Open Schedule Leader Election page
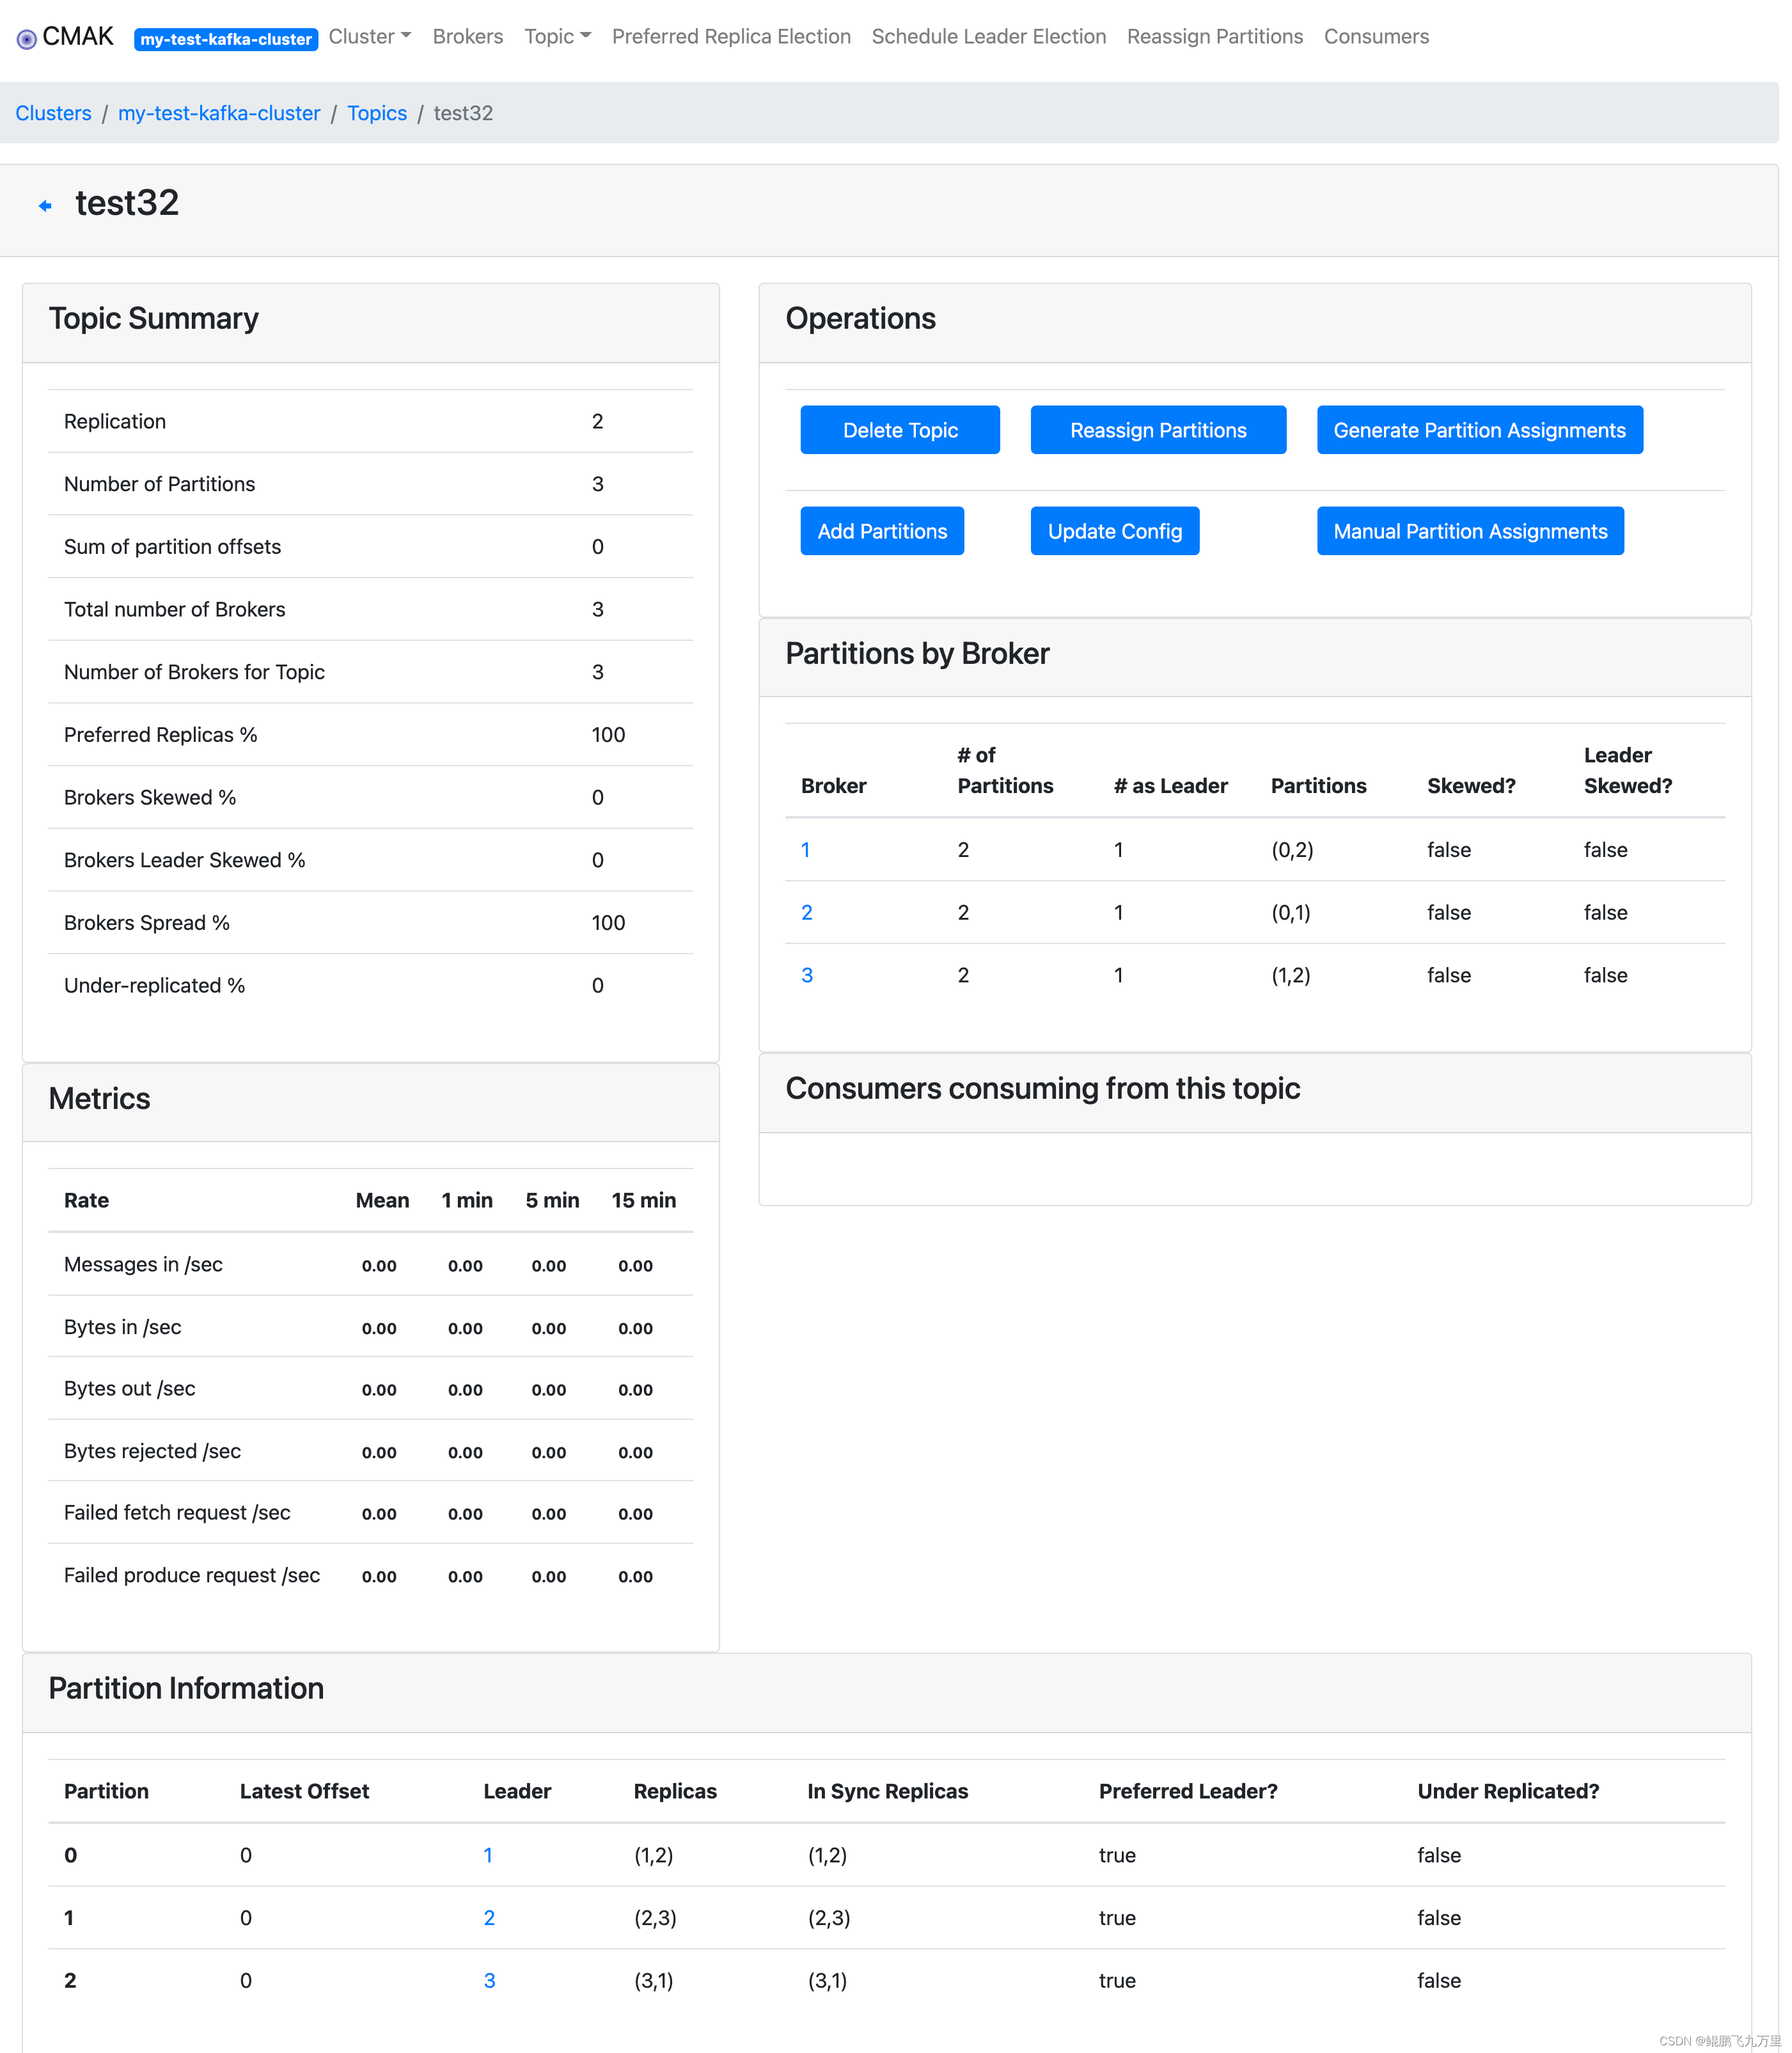This screenshot has width=1792, height=2053. click(x=988, y=37)
